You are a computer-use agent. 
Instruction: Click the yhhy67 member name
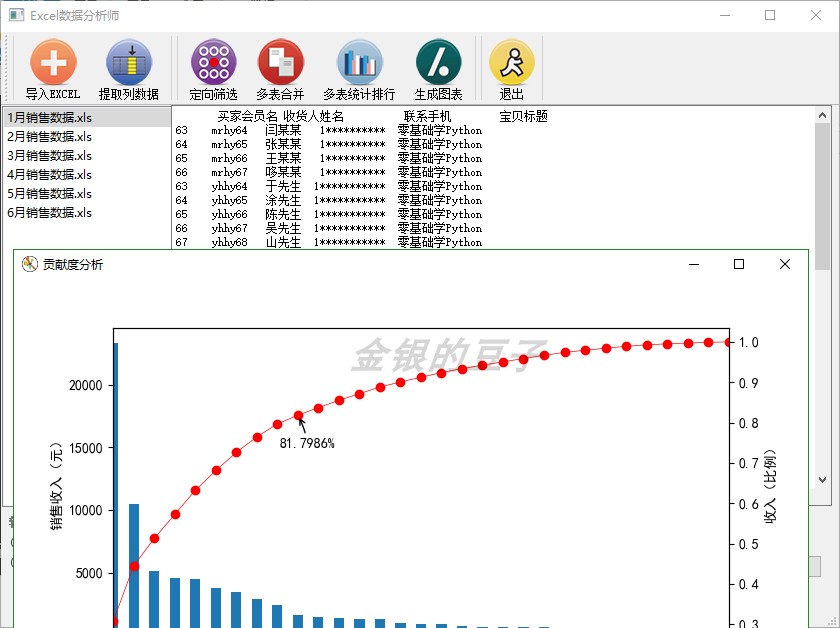(229, 228)
